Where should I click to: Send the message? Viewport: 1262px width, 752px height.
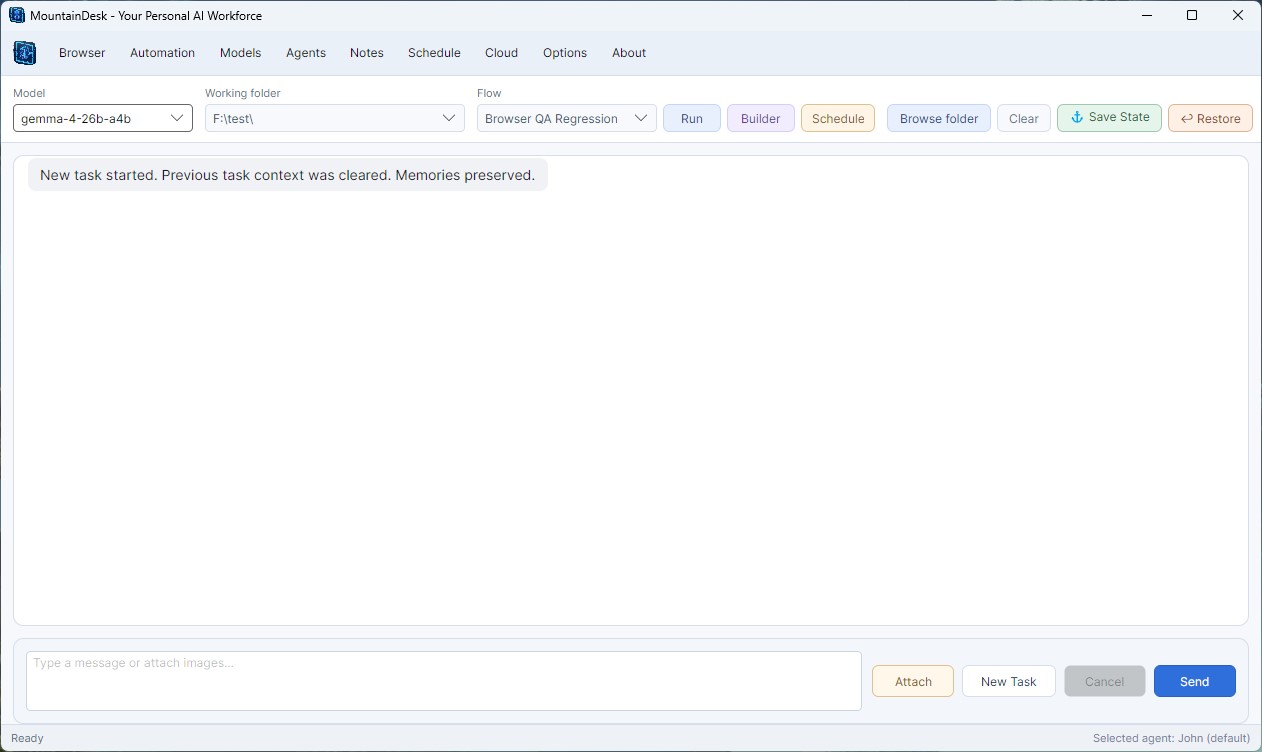(x=1195, y=681)
